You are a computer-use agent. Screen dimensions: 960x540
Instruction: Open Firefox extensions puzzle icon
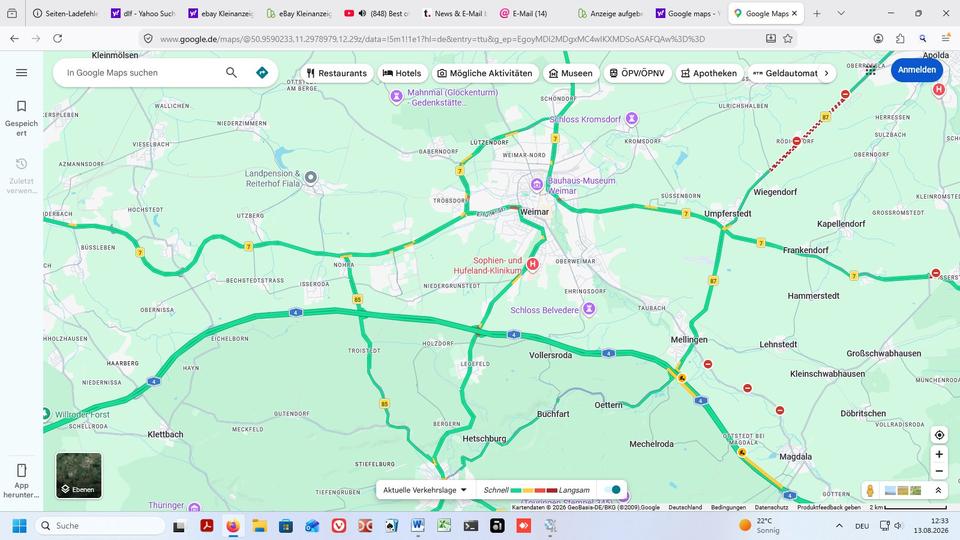click(x=900, y=39)
